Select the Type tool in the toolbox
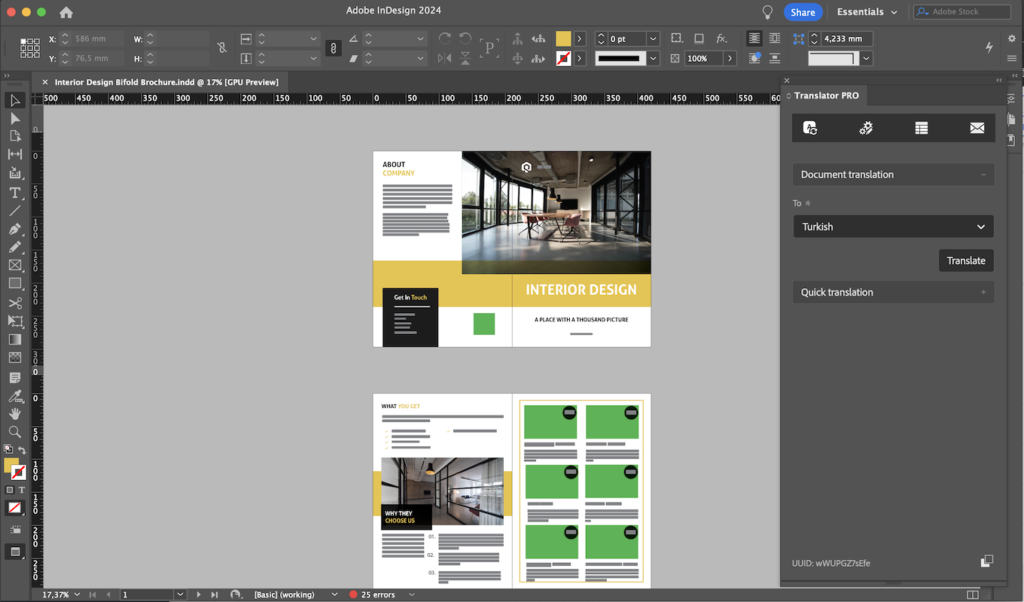This screenshot has height=602, width=1024. 15,192
